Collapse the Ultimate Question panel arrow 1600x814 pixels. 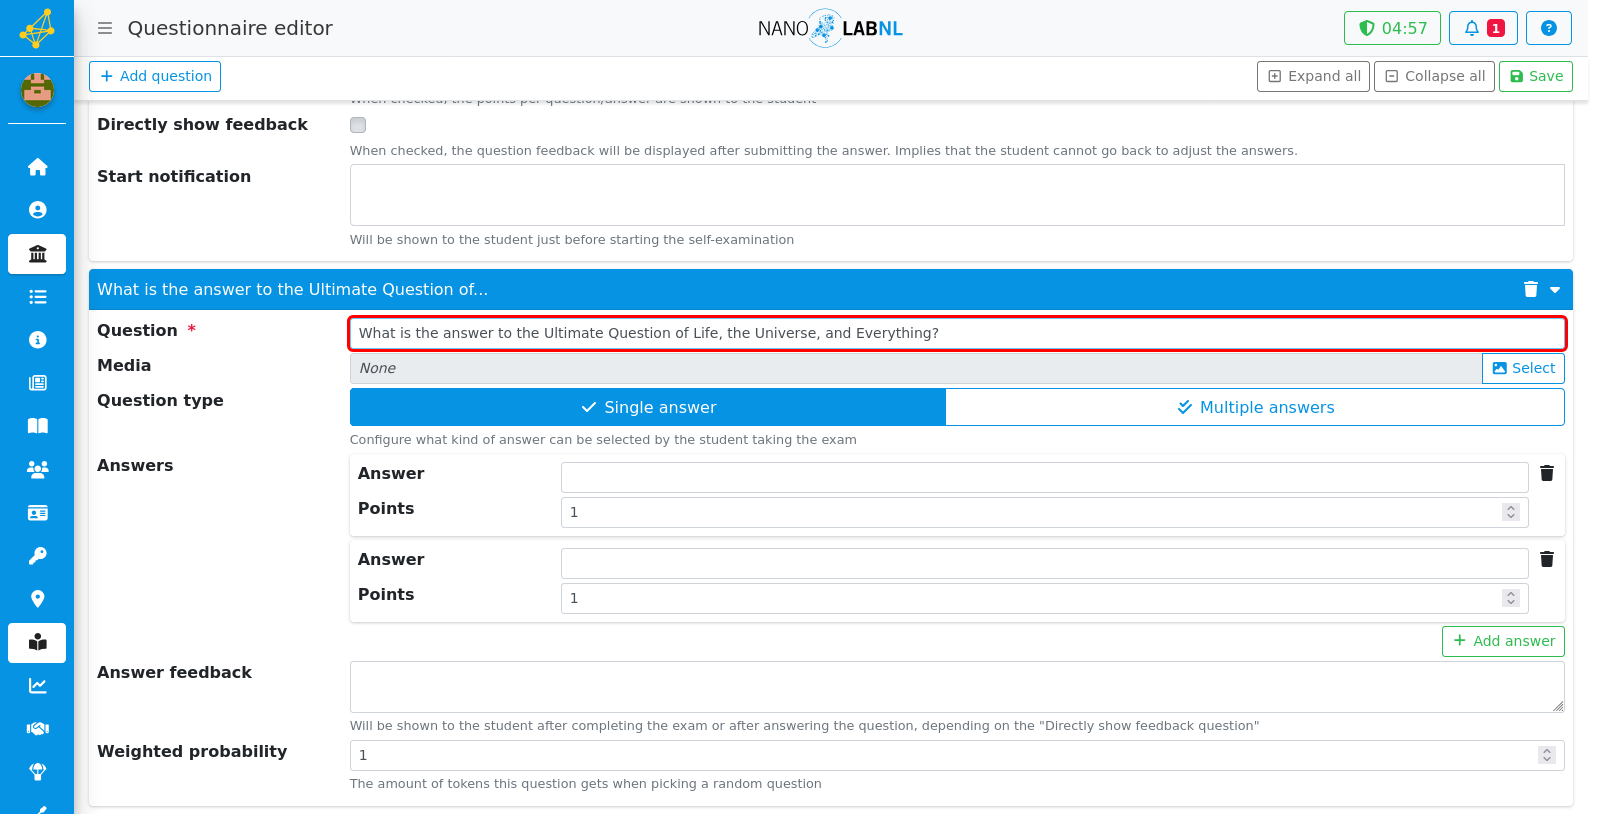click(x=1555, y=290)
